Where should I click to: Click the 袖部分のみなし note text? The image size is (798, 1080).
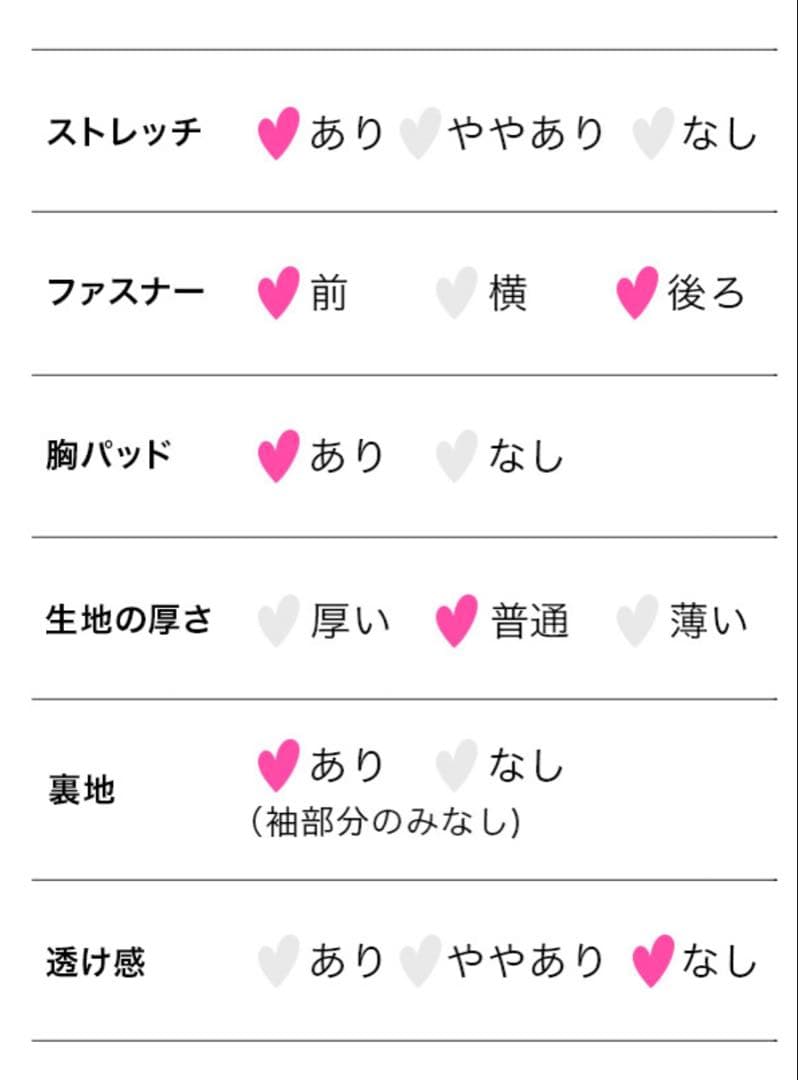pos(386,822)
